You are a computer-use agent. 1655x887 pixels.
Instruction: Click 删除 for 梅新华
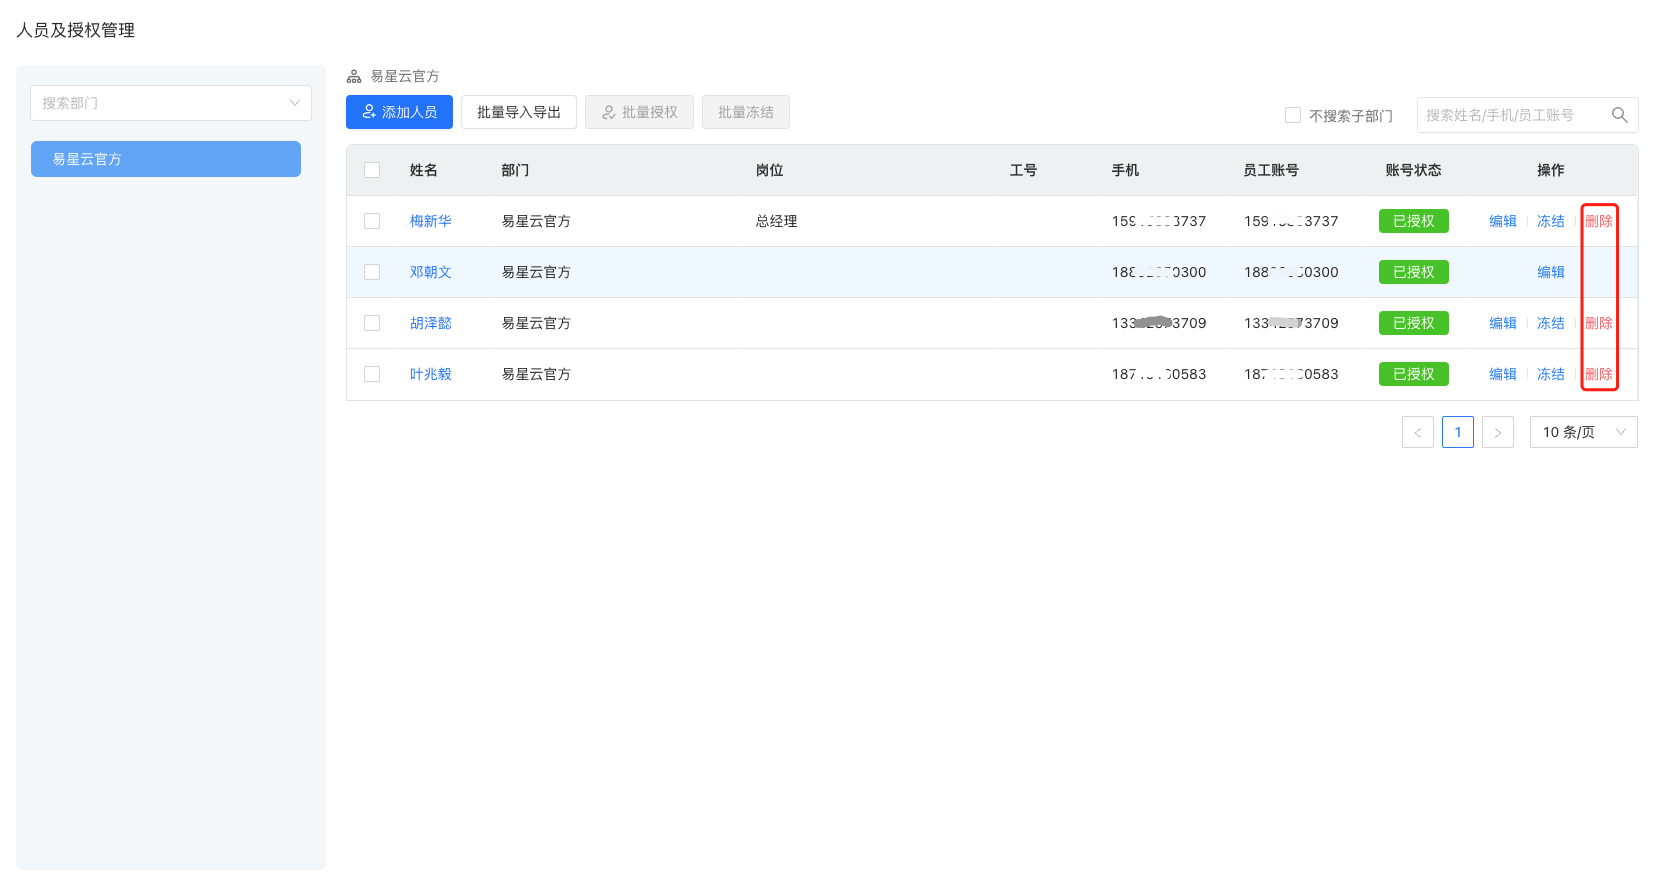(1599, 221)
